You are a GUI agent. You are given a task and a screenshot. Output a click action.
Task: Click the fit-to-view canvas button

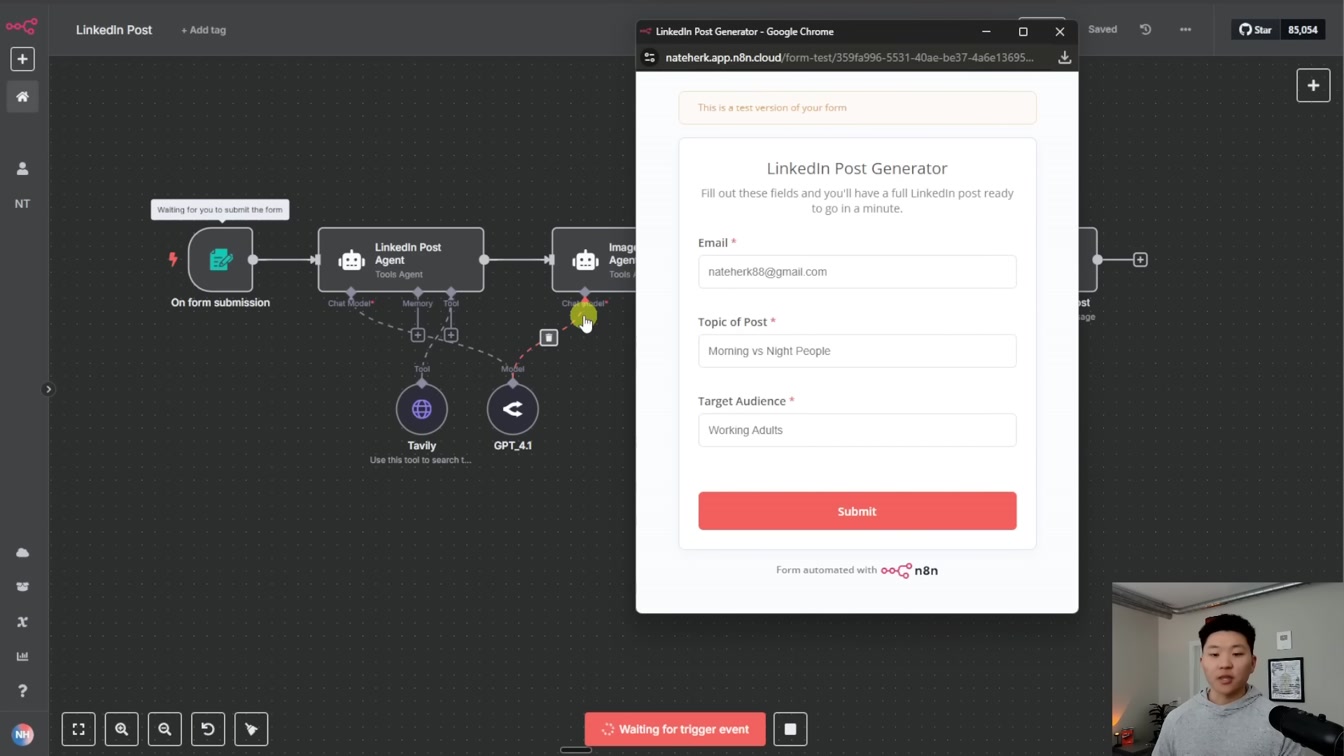click(78, 729)
